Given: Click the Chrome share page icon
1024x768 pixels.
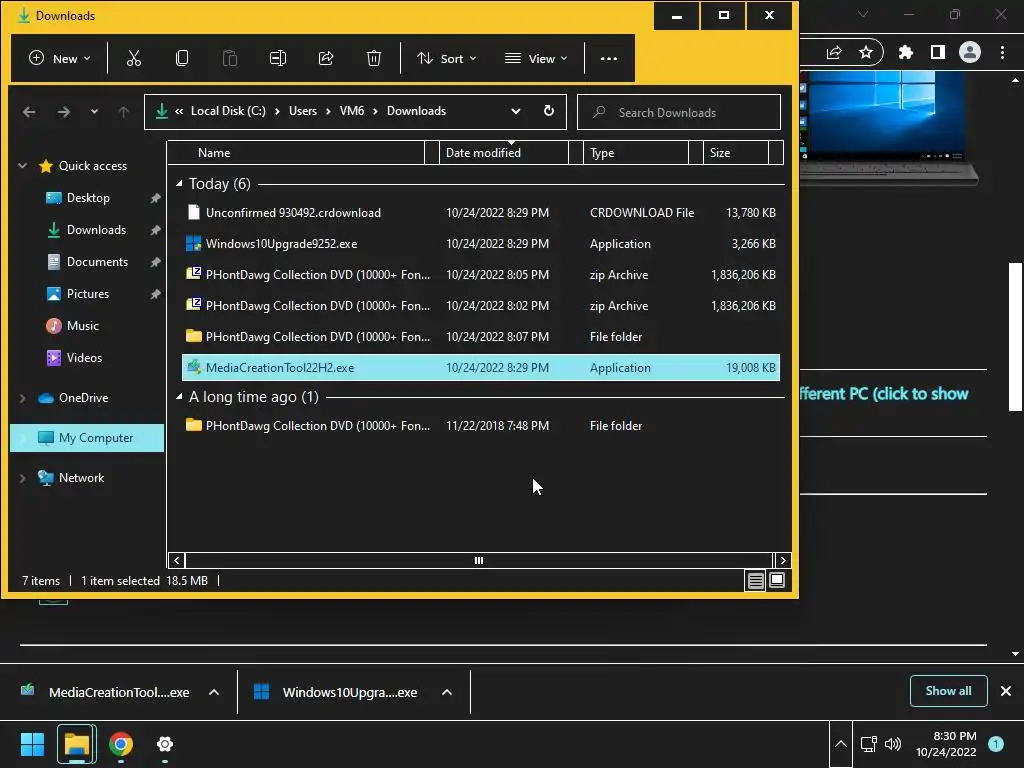Looking at the screenshot, I should pos(834,52).
